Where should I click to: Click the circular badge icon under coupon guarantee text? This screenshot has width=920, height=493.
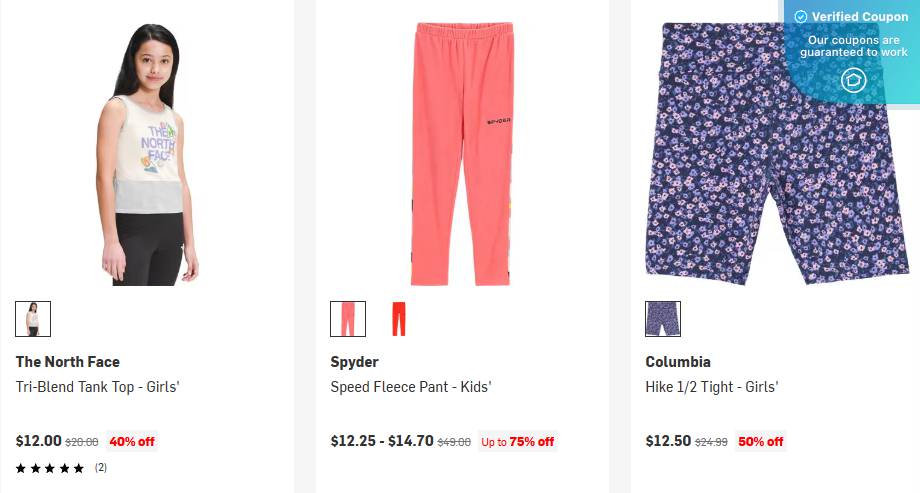(853, 80)
